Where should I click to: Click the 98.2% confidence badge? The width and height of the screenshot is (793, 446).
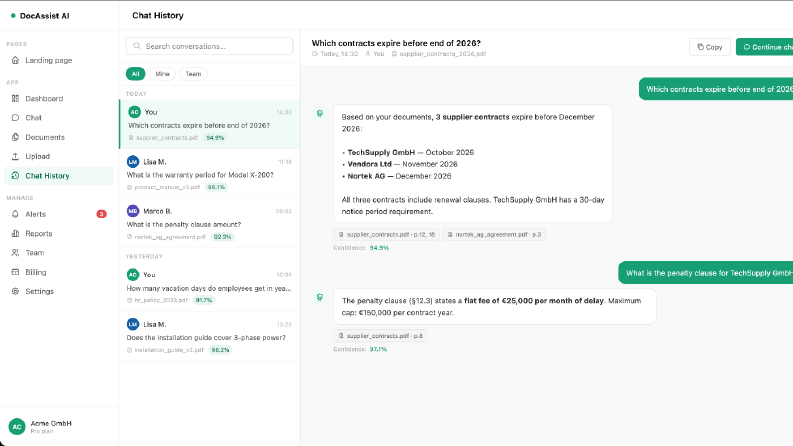pos(220,350)
